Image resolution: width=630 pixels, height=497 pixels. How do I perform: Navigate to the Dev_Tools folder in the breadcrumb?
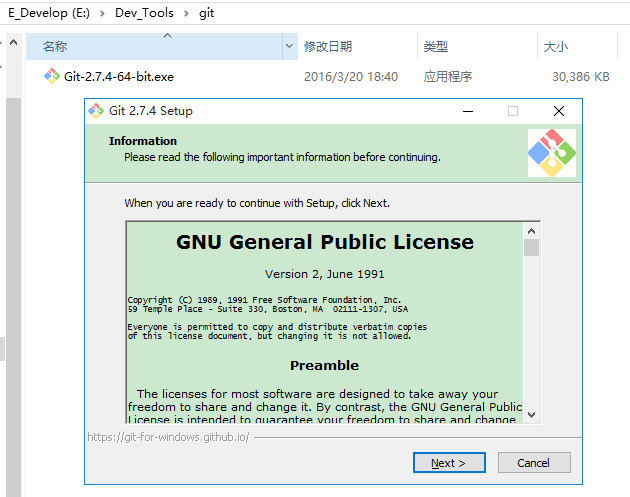144,13
